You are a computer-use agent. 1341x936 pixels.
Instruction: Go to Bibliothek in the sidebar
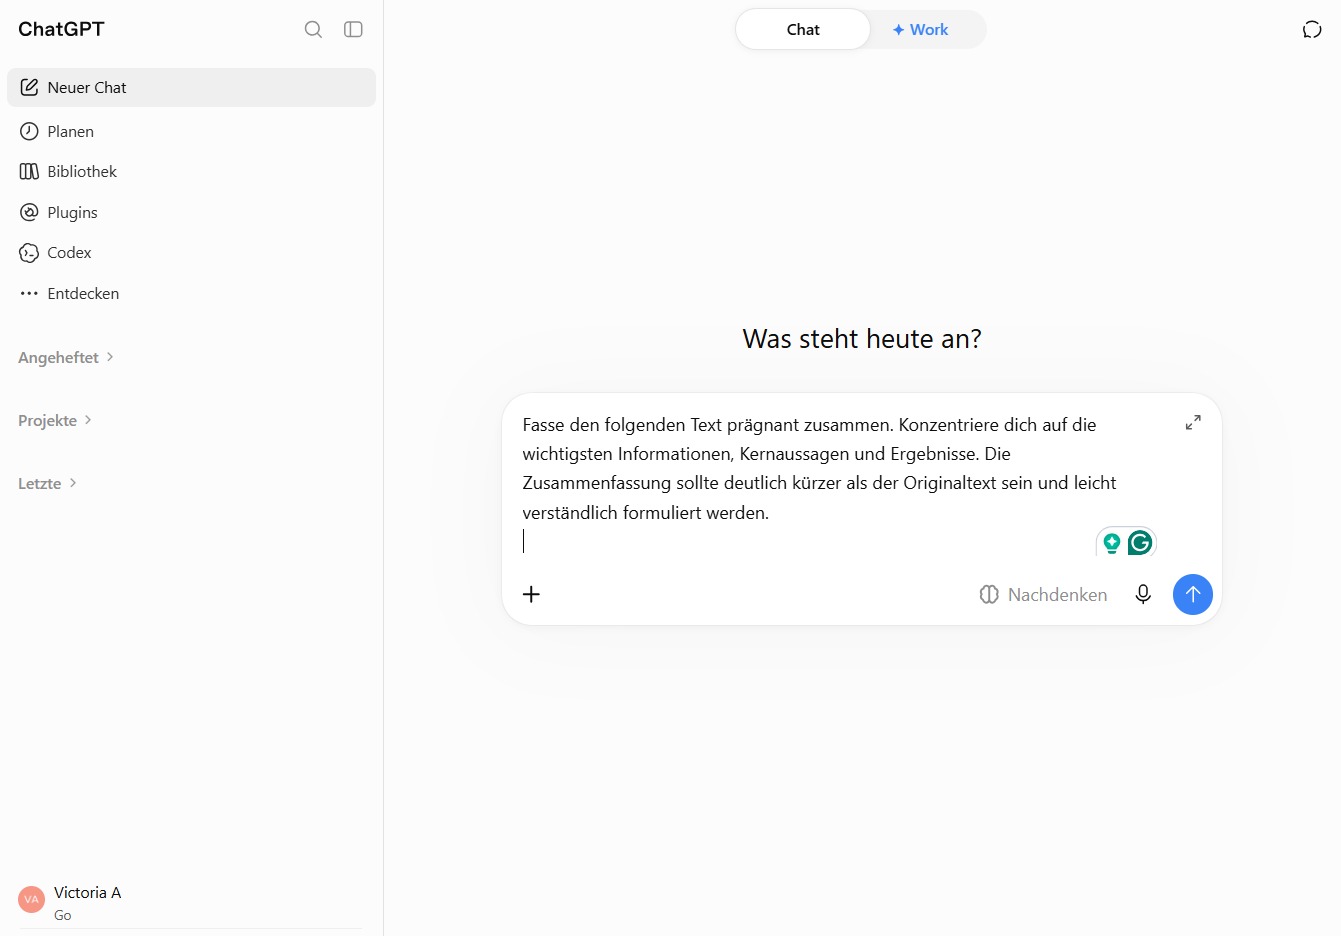point(191,172)
